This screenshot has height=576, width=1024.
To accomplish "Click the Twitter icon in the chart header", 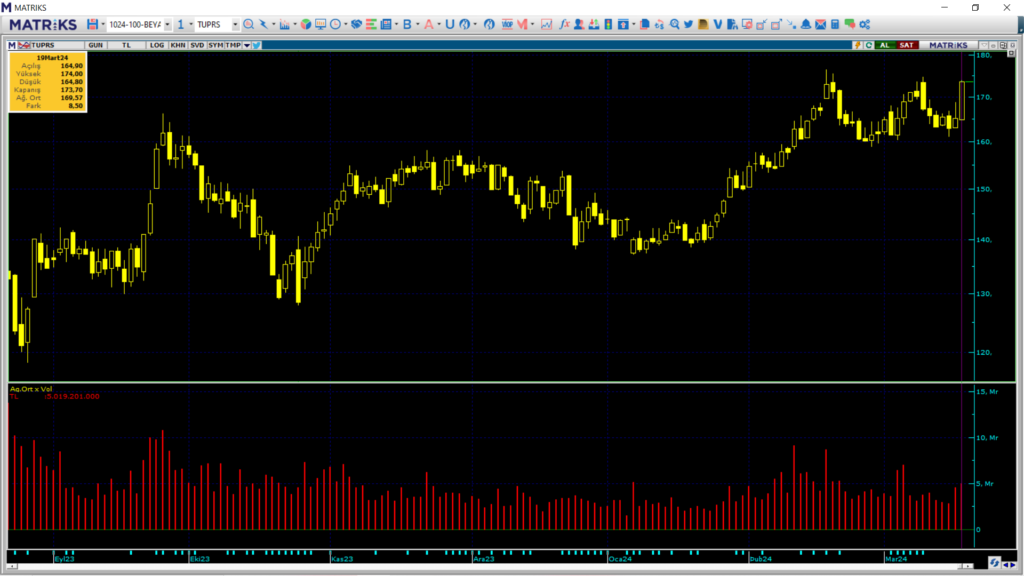I will pos(257,45).
